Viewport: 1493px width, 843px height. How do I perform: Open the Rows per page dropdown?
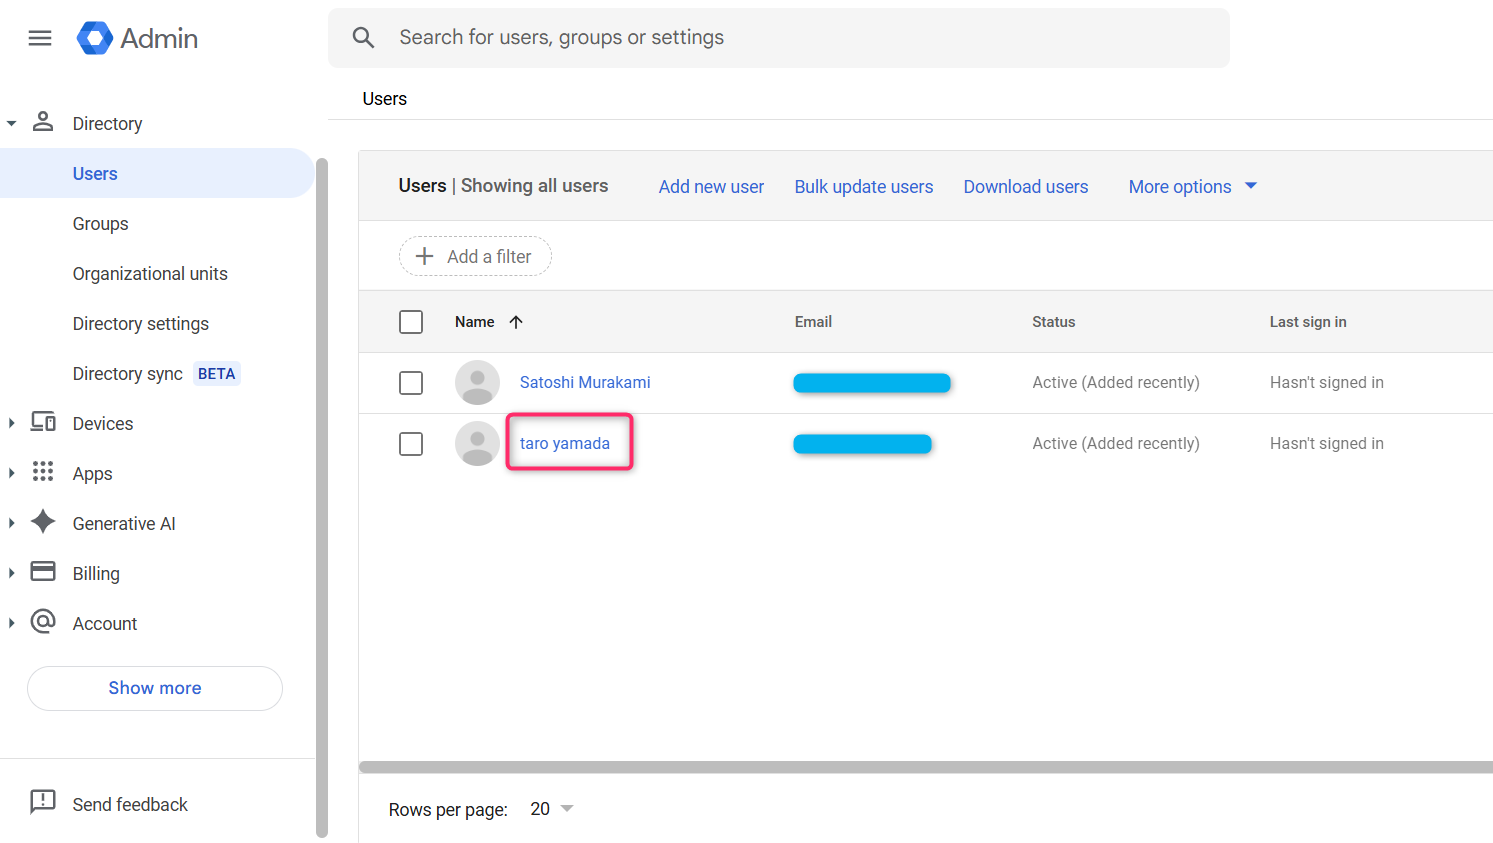click(552, 809)
